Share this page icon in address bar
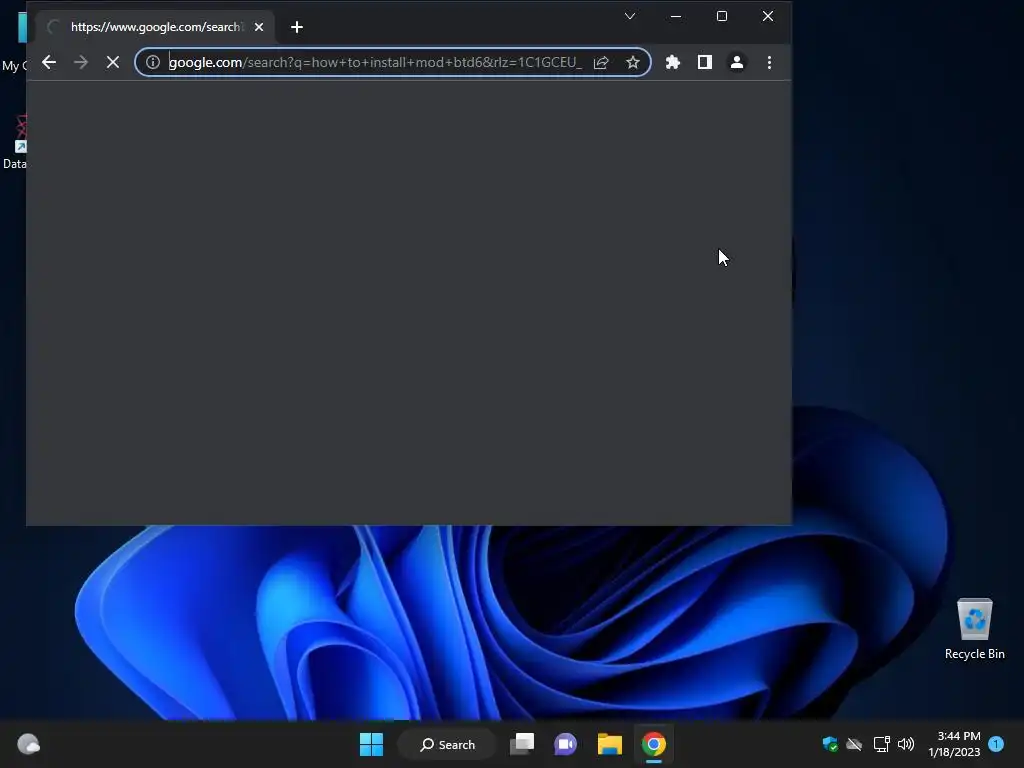The image size is (1024, 768). click(x=601, y=62)
